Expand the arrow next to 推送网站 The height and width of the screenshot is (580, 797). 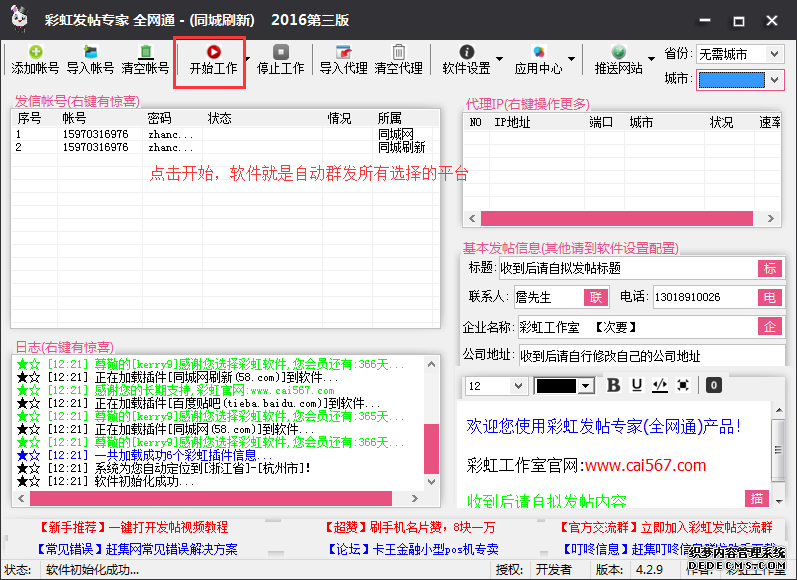652,59
